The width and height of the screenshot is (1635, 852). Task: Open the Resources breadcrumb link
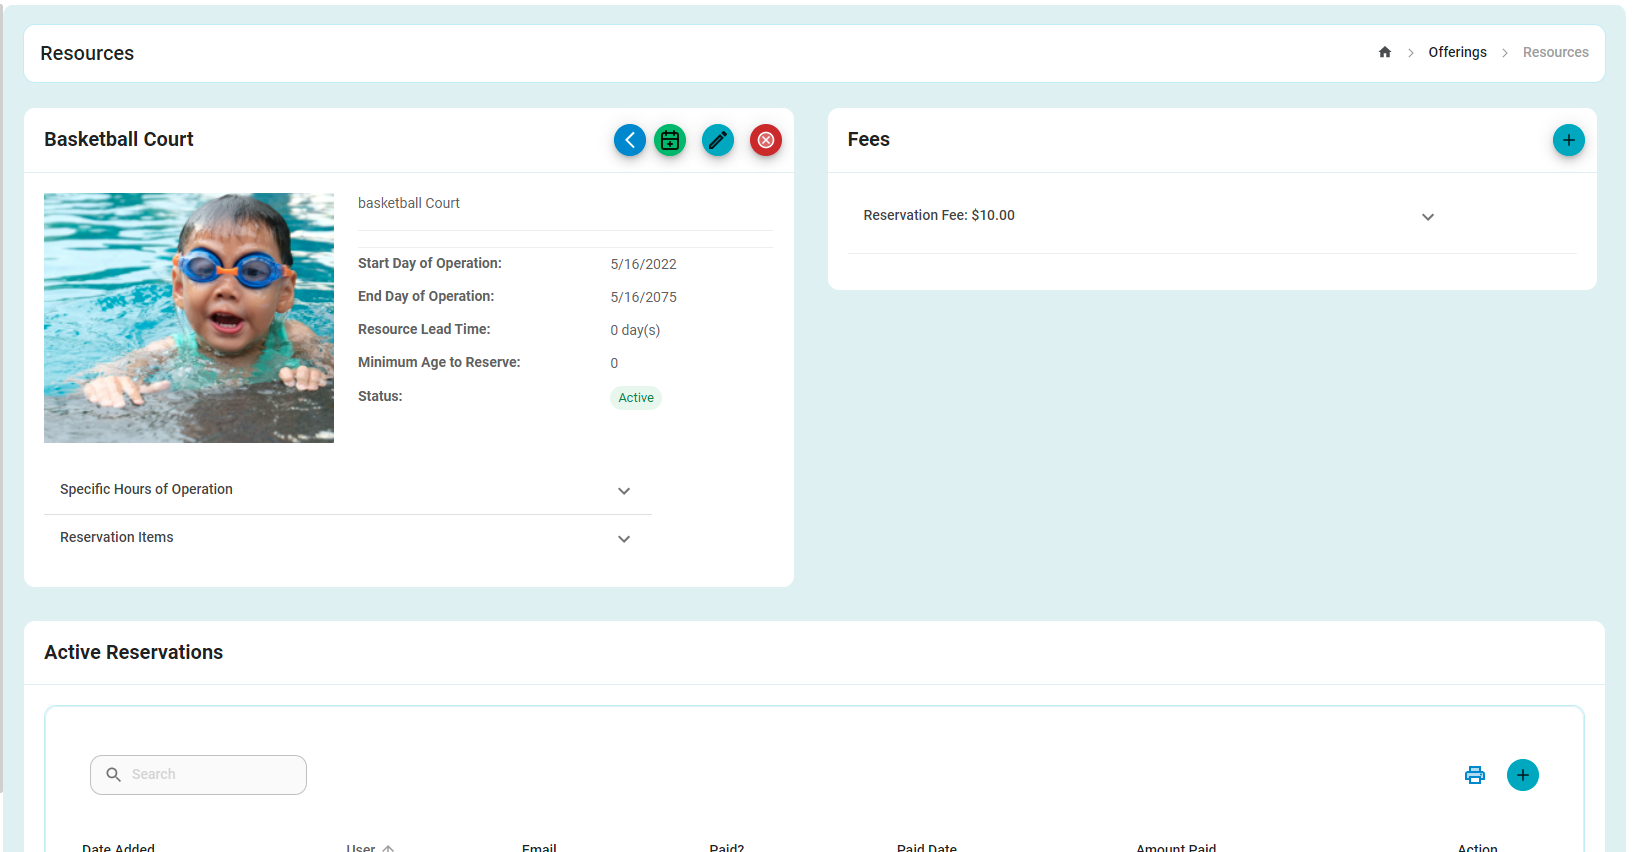[x=1555, y=52]
